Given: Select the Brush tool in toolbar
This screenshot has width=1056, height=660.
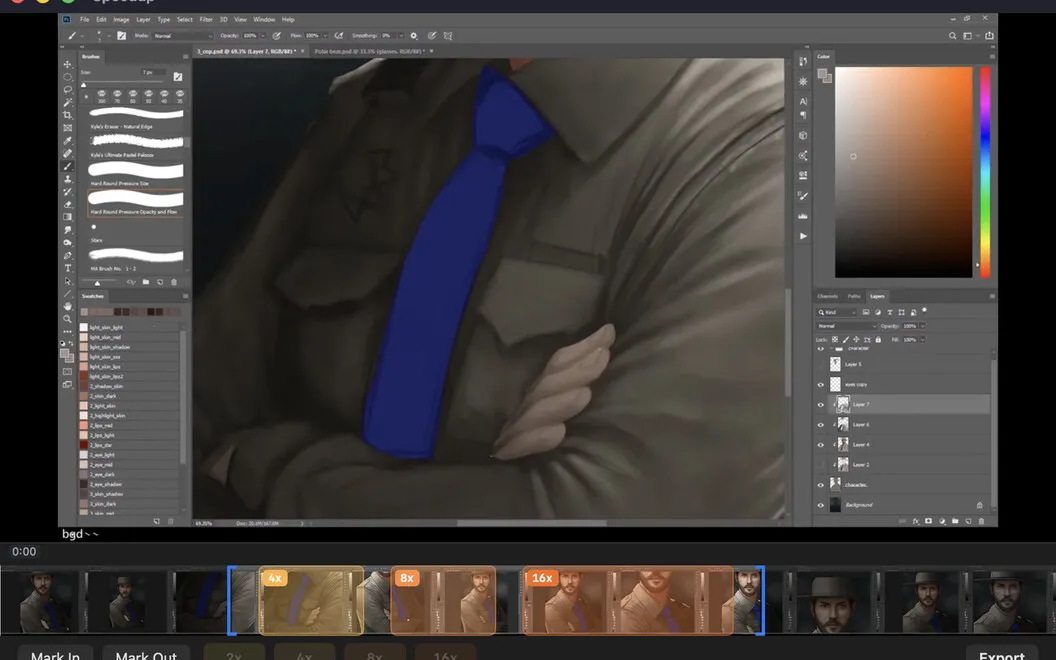Looking at the screenshot, I should [x=67, y=166].
